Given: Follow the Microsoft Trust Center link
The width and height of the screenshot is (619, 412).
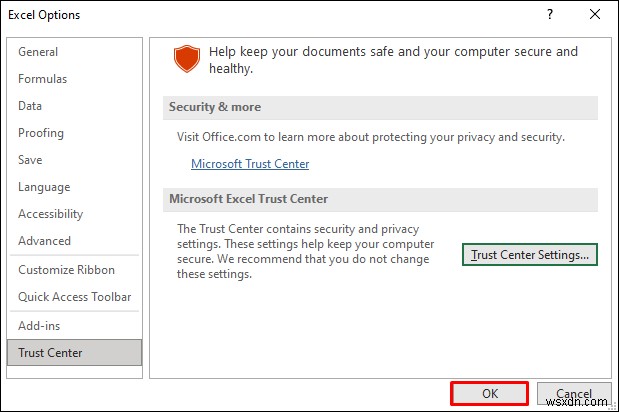Looking at the screenshot, I should point(250,164).
